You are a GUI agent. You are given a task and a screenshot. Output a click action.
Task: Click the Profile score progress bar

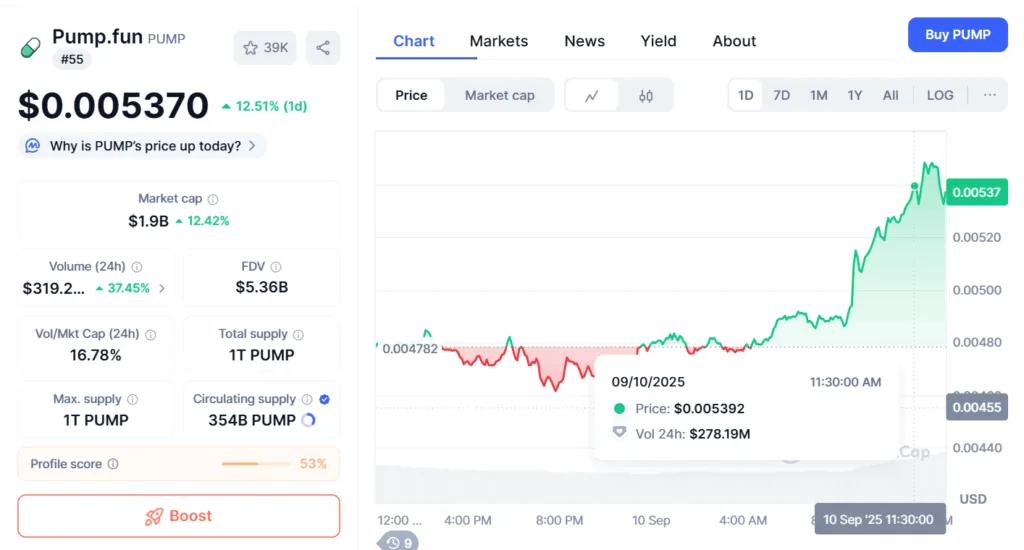click(256, 464)
